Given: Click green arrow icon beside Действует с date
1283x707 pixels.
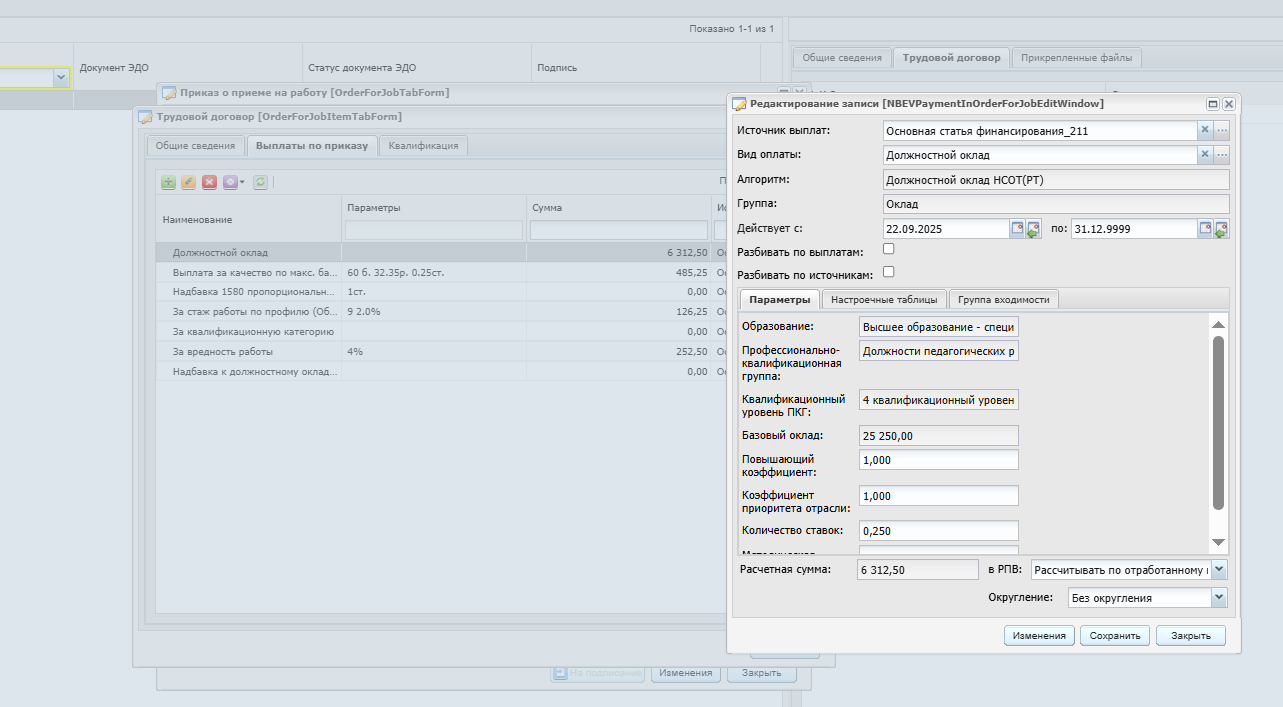Looking at the screenshot, I should point(1033,229).
